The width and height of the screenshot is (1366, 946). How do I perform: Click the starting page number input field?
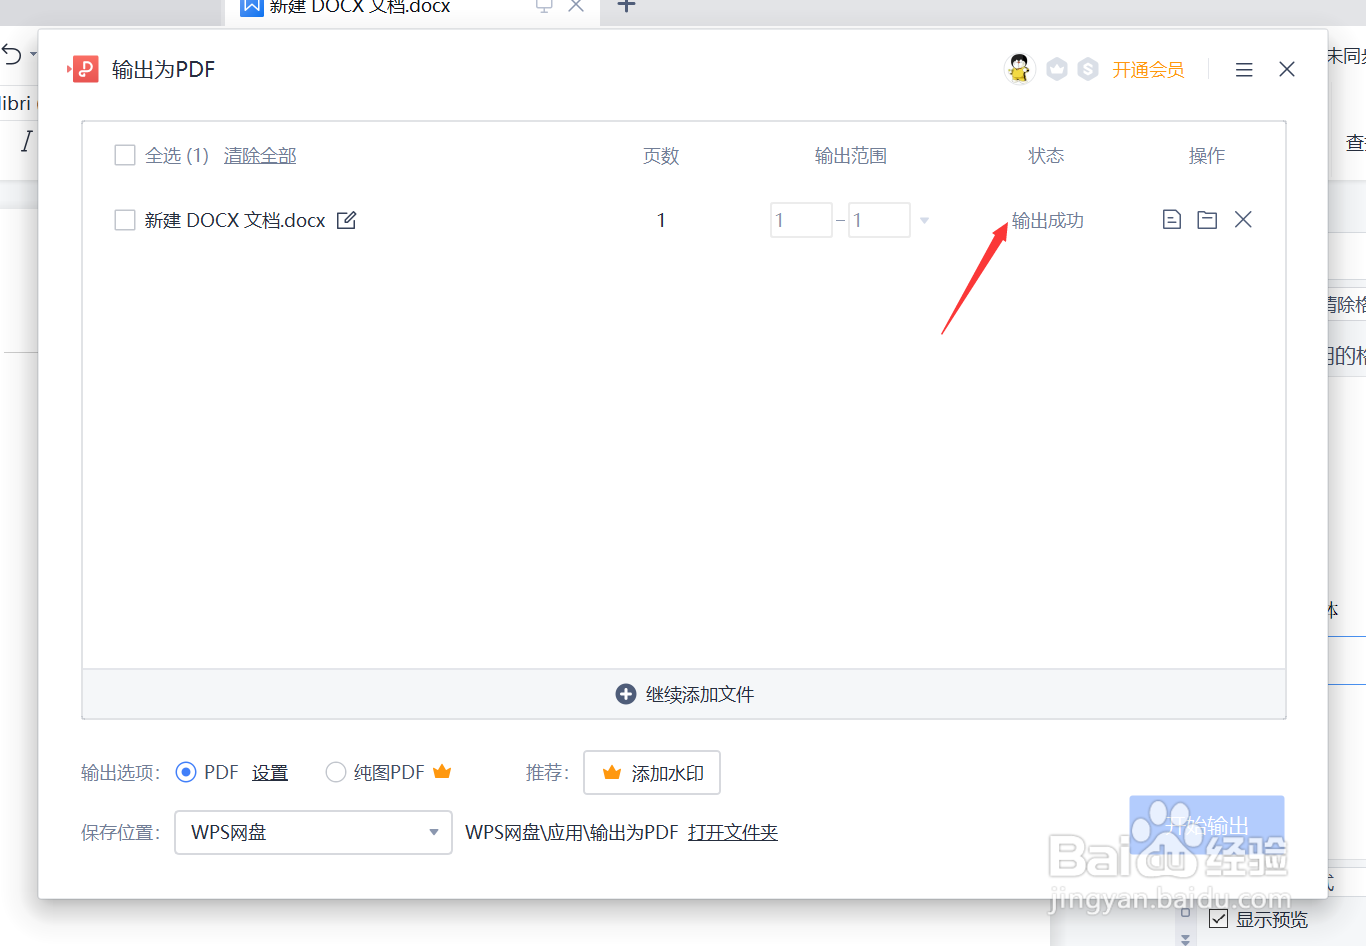tap(801, 219)
